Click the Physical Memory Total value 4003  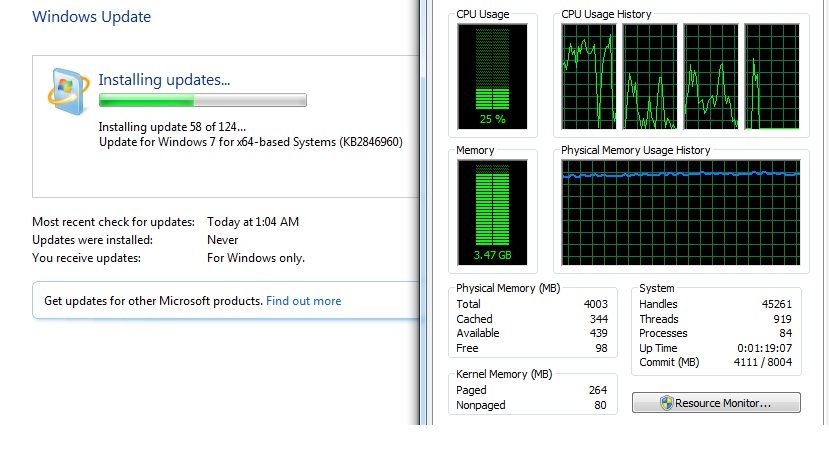coord(596,304)
